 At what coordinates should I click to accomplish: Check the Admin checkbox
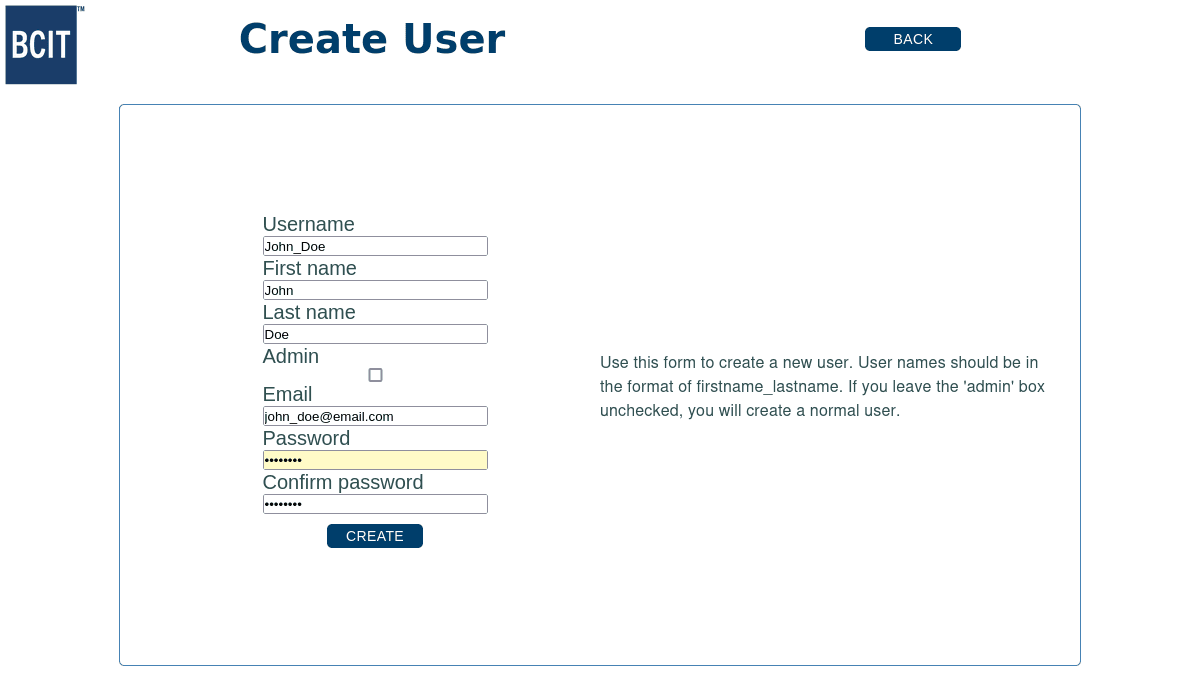point(375,375)
